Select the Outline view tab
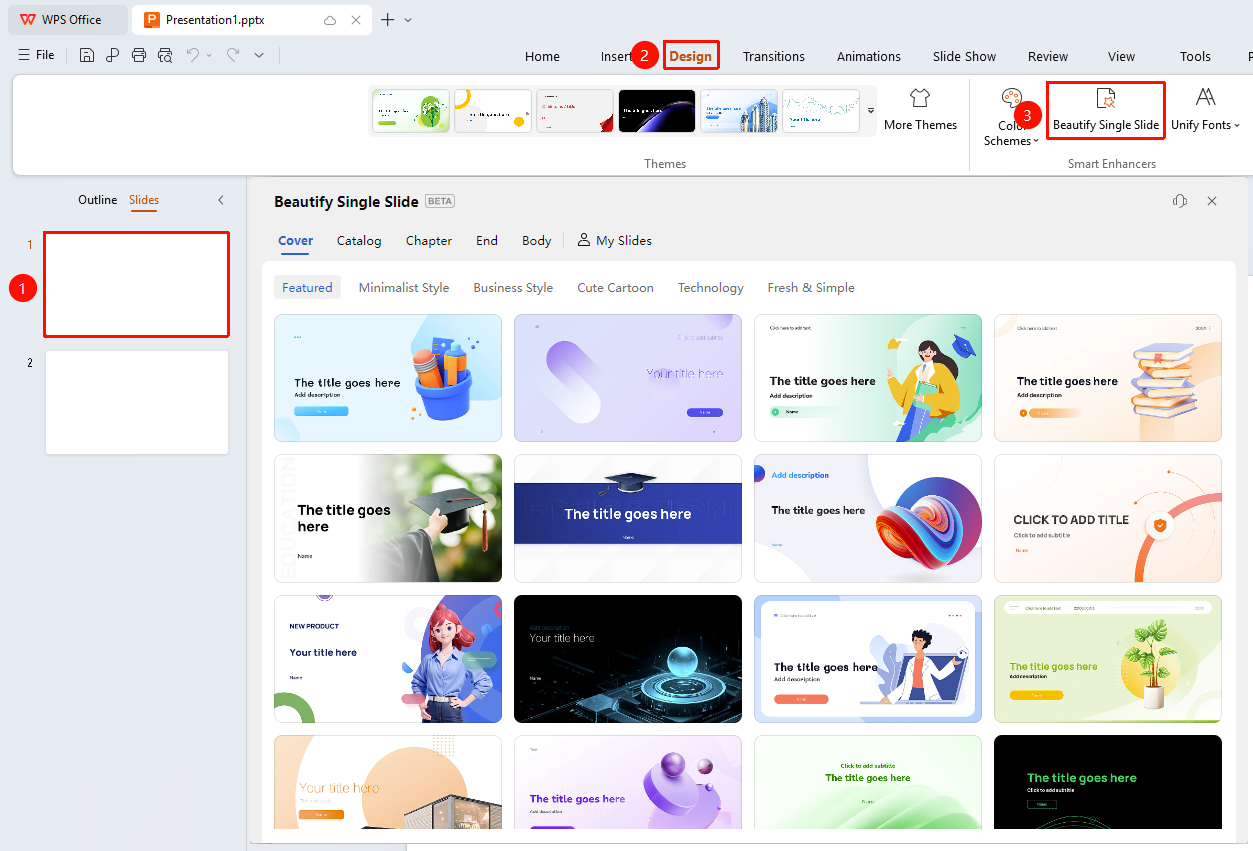The height and width of the screenshot is (851, 1253). 98,200
